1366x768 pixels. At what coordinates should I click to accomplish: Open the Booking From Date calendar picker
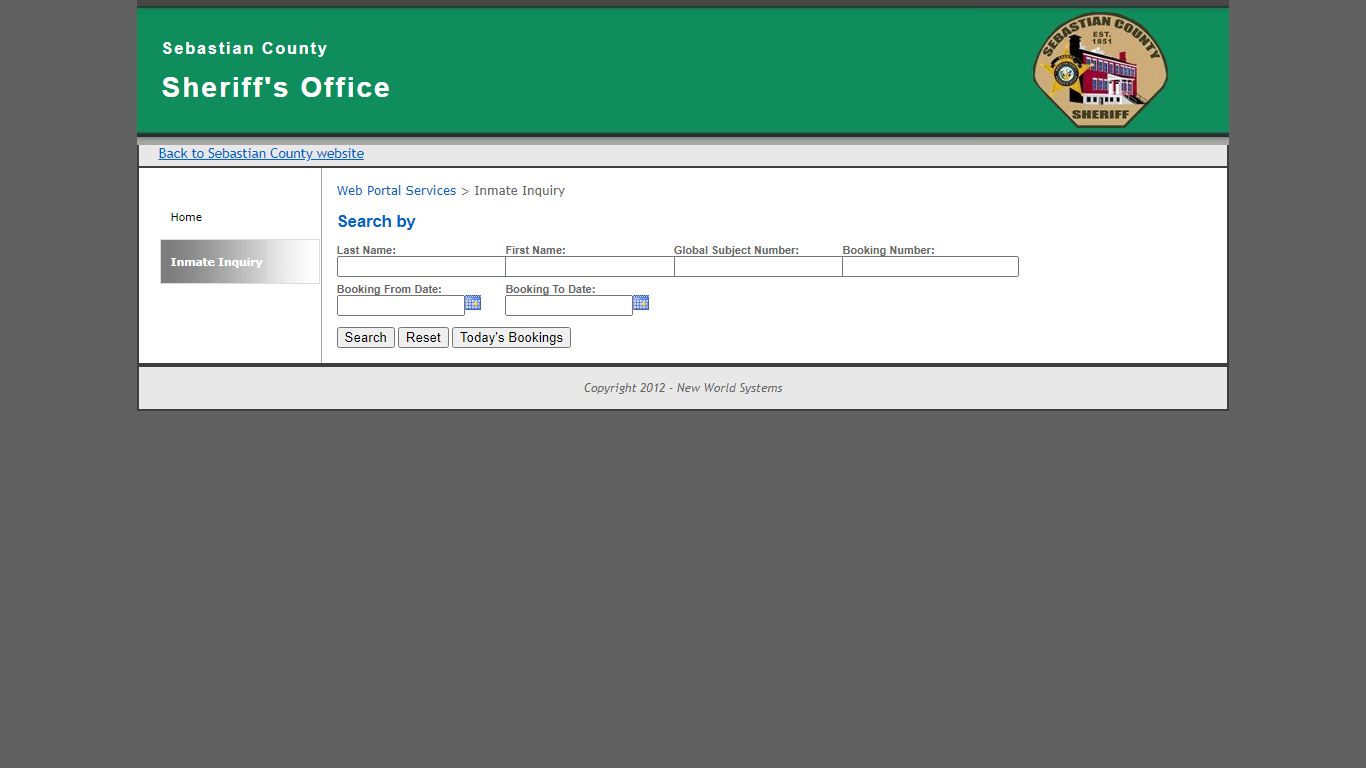tap(473, 303)
